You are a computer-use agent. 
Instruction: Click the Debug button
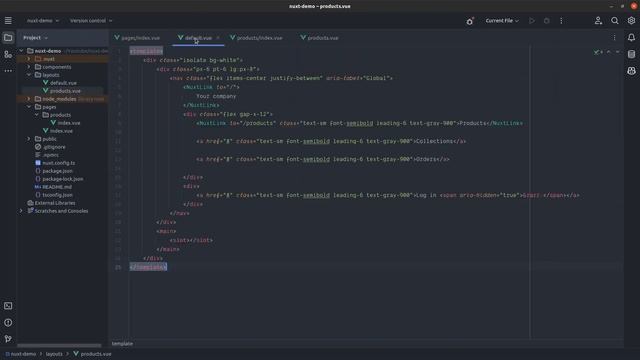547,20
